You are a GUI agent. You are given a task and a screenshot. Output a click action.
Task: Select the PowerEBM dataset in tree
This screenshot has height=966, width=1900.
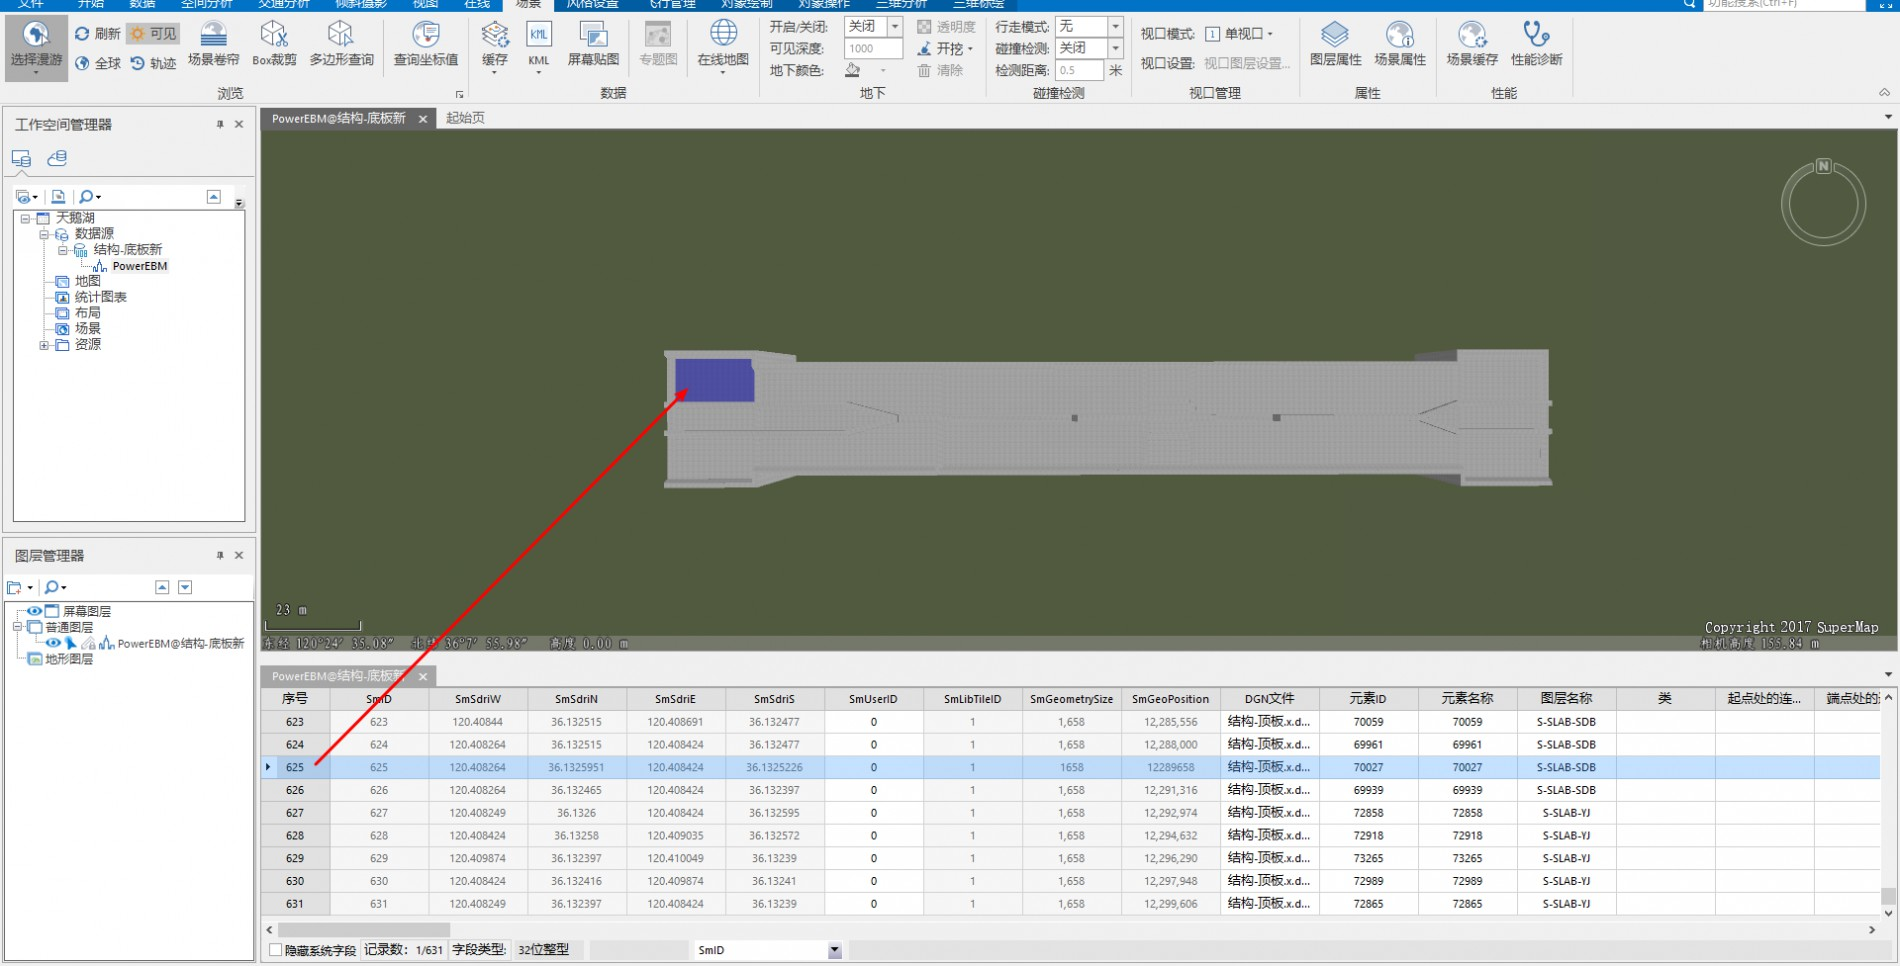click(139, 266)
